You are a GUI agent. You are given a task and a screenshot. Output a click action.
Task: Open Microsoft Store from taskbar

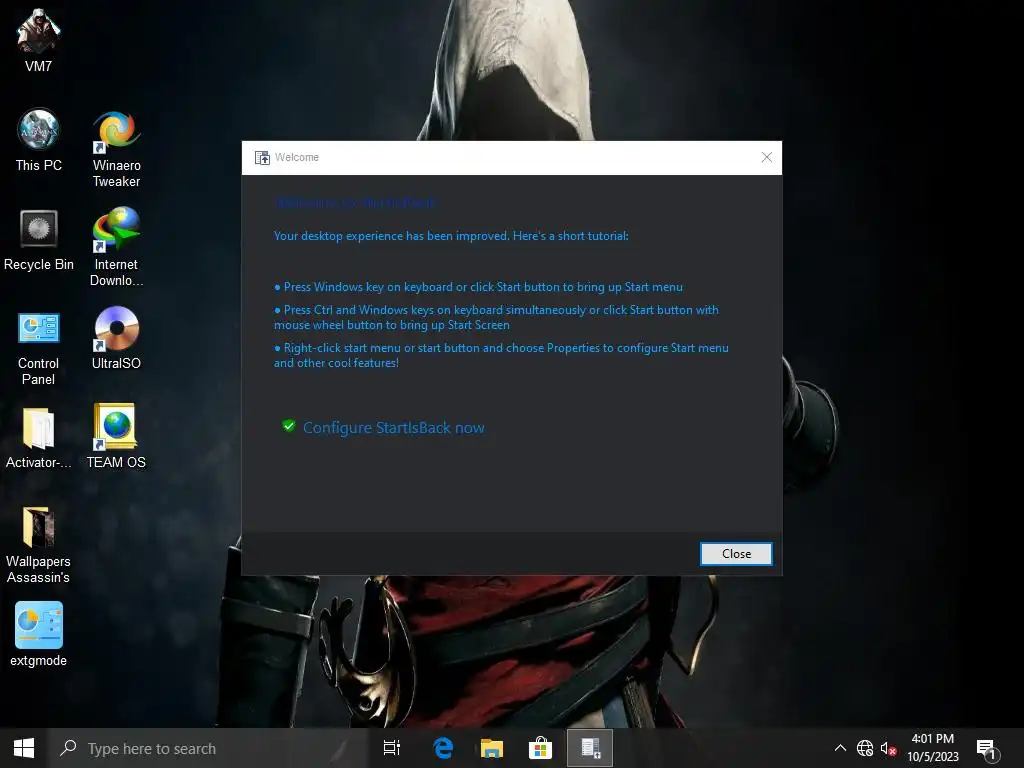pyautogui.click(x=541, y=748)
